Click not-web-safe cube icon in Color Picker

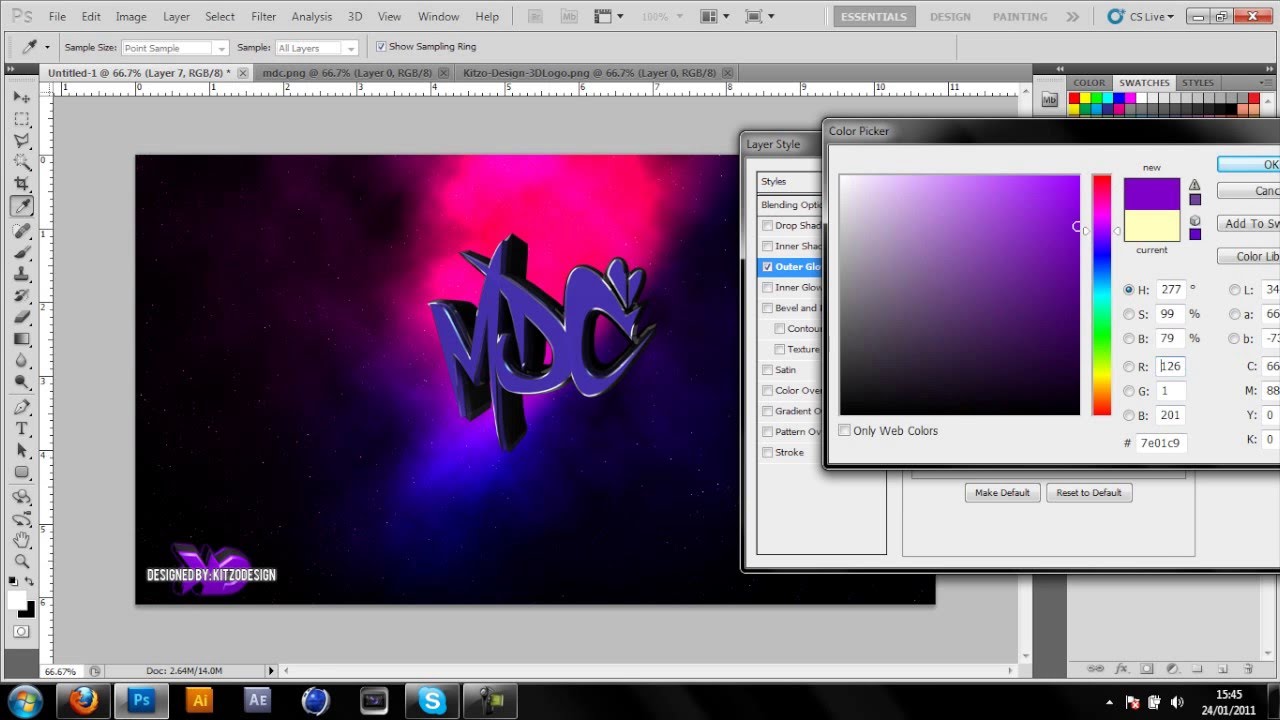(1195, 220)
